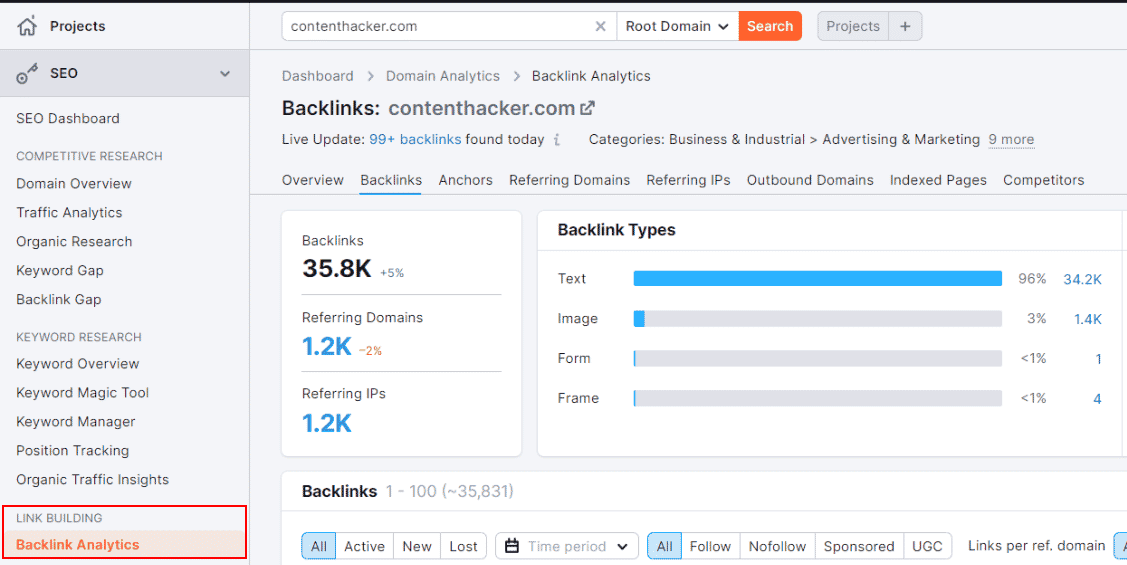Open Domain Overview in sidebar
The width and height of the screenshot is (1127, 565).
pyautogui.click(x=74, y=183)
